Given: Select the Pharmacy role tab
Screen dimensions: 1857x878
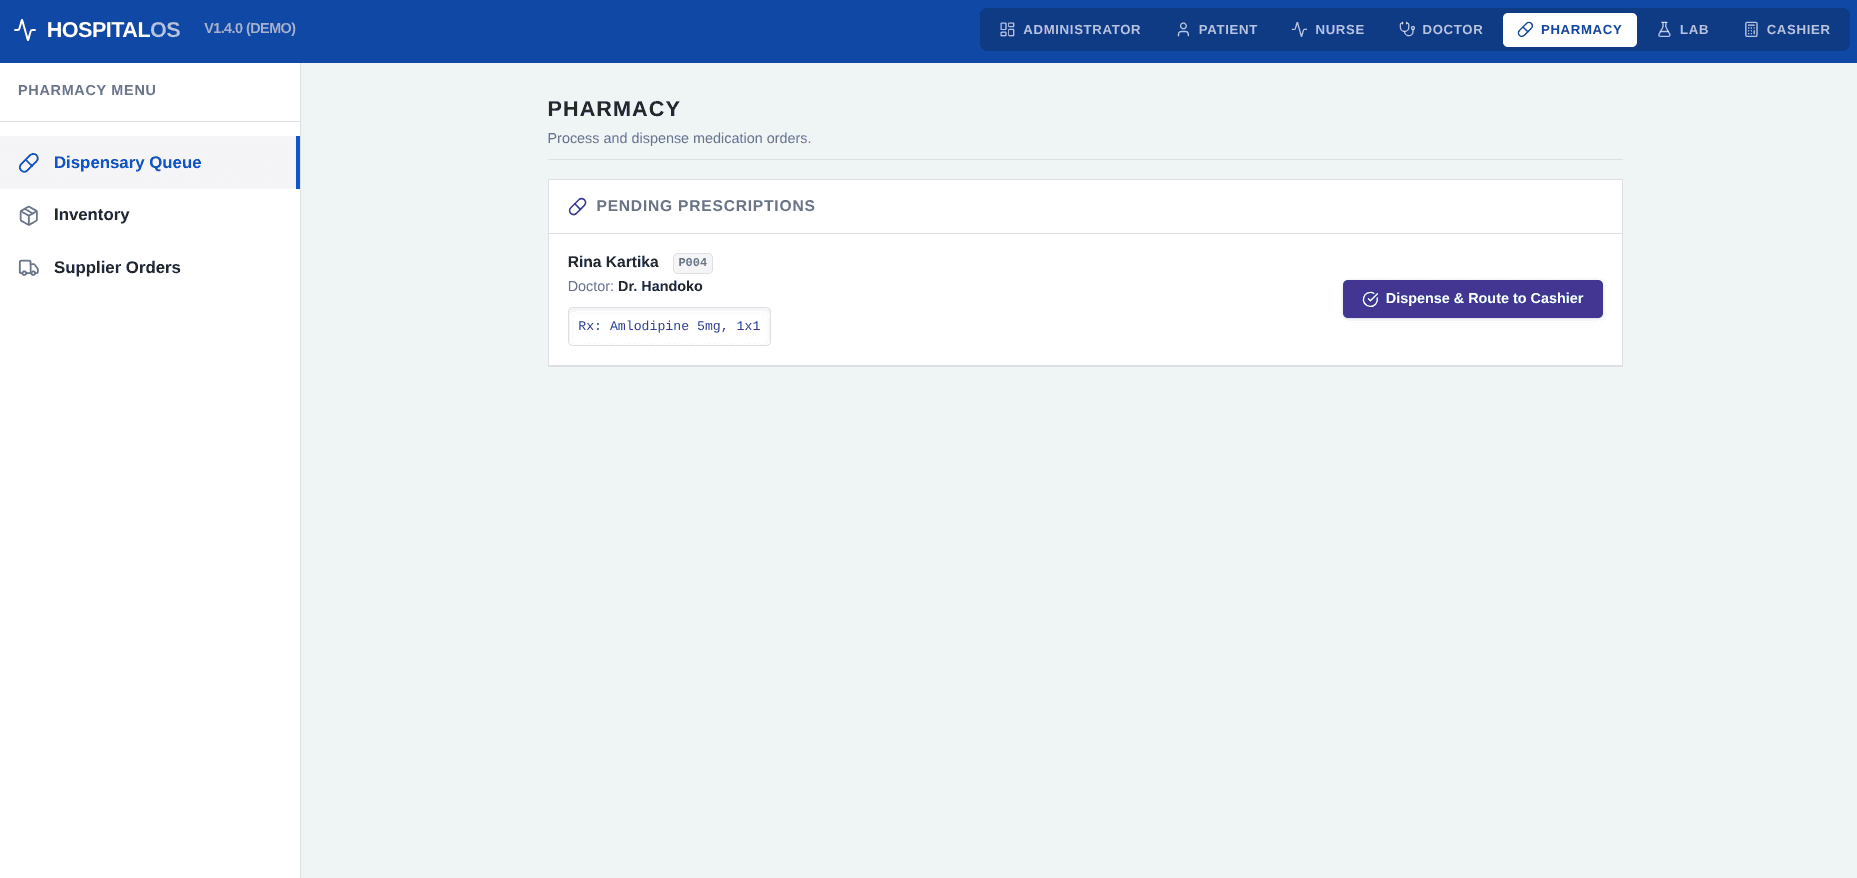Looking at the screenshot, I should tap(1570, 30).
